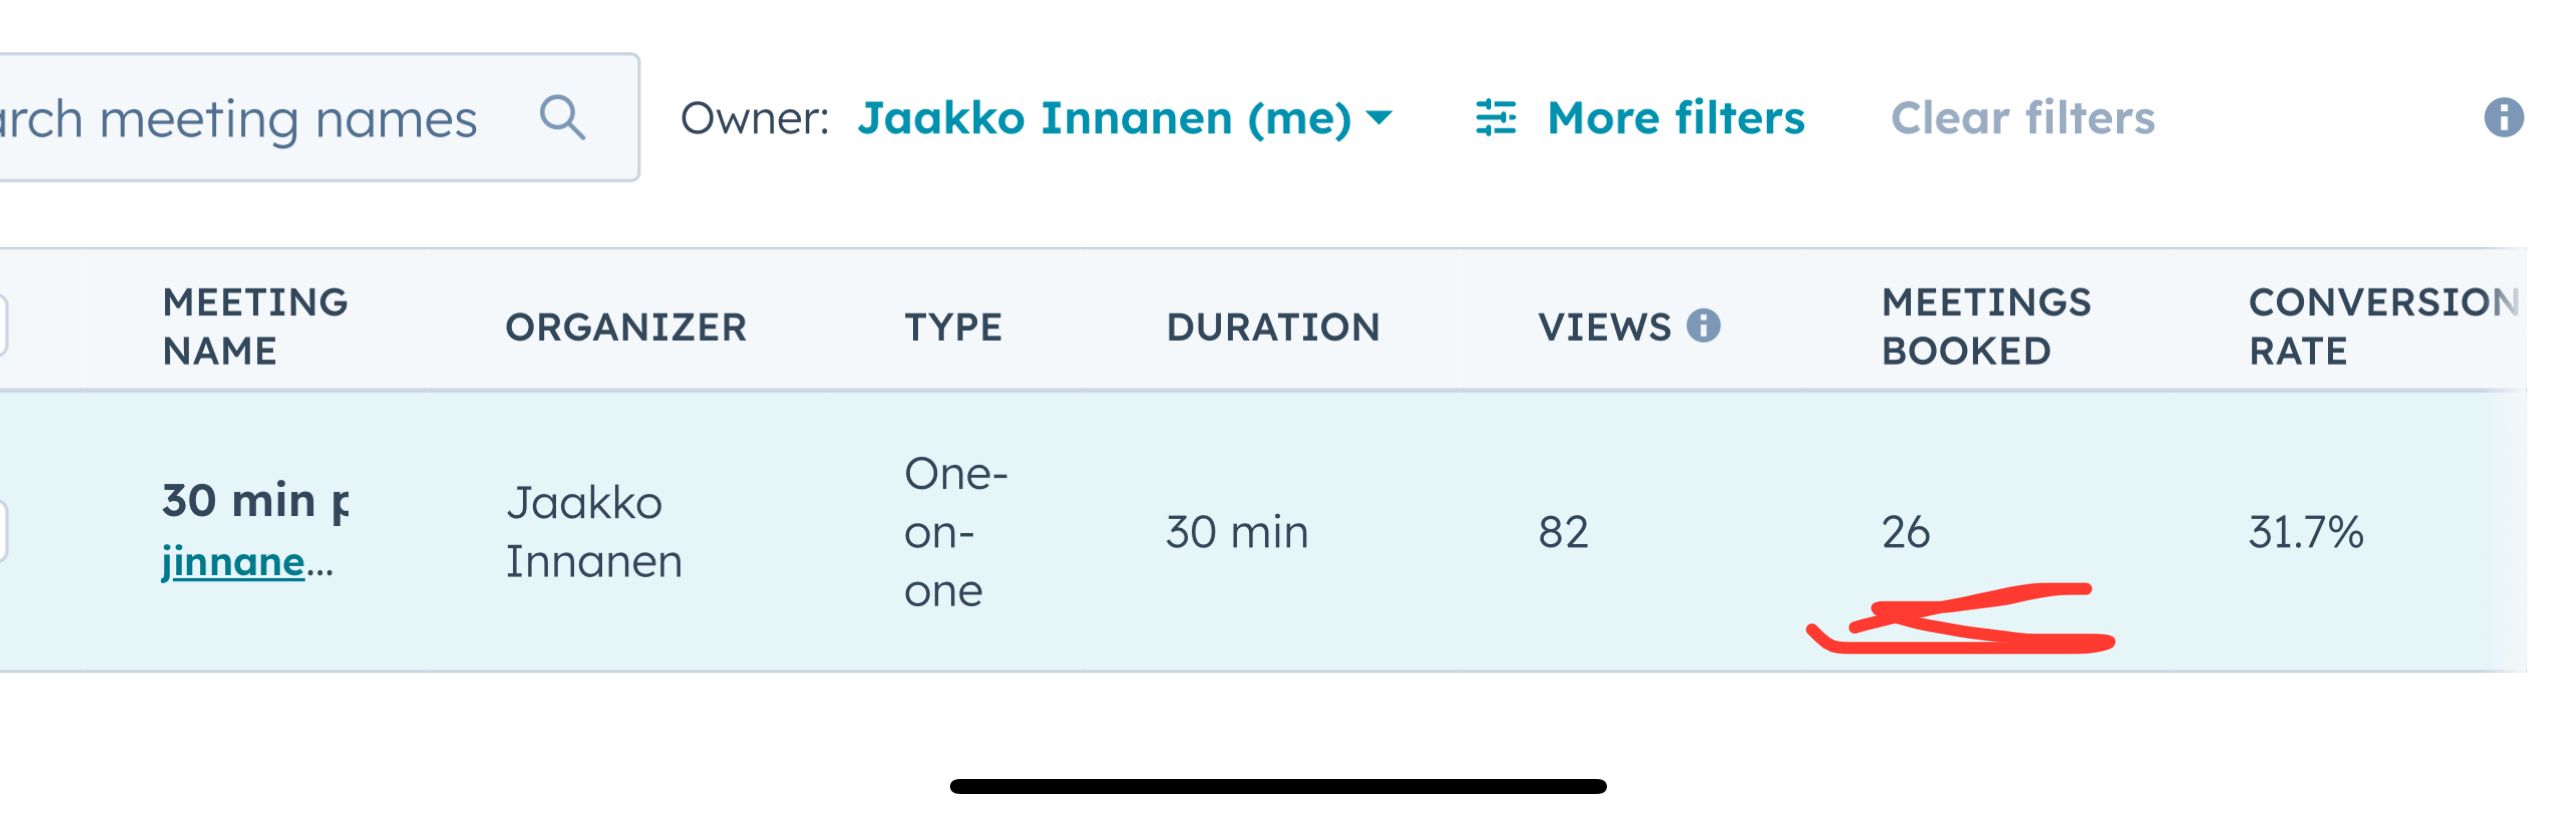This screenshot has height=817, width=2556.
Task: Toggle the select-all checkbox in table header
Action: (x=2, y=325)
